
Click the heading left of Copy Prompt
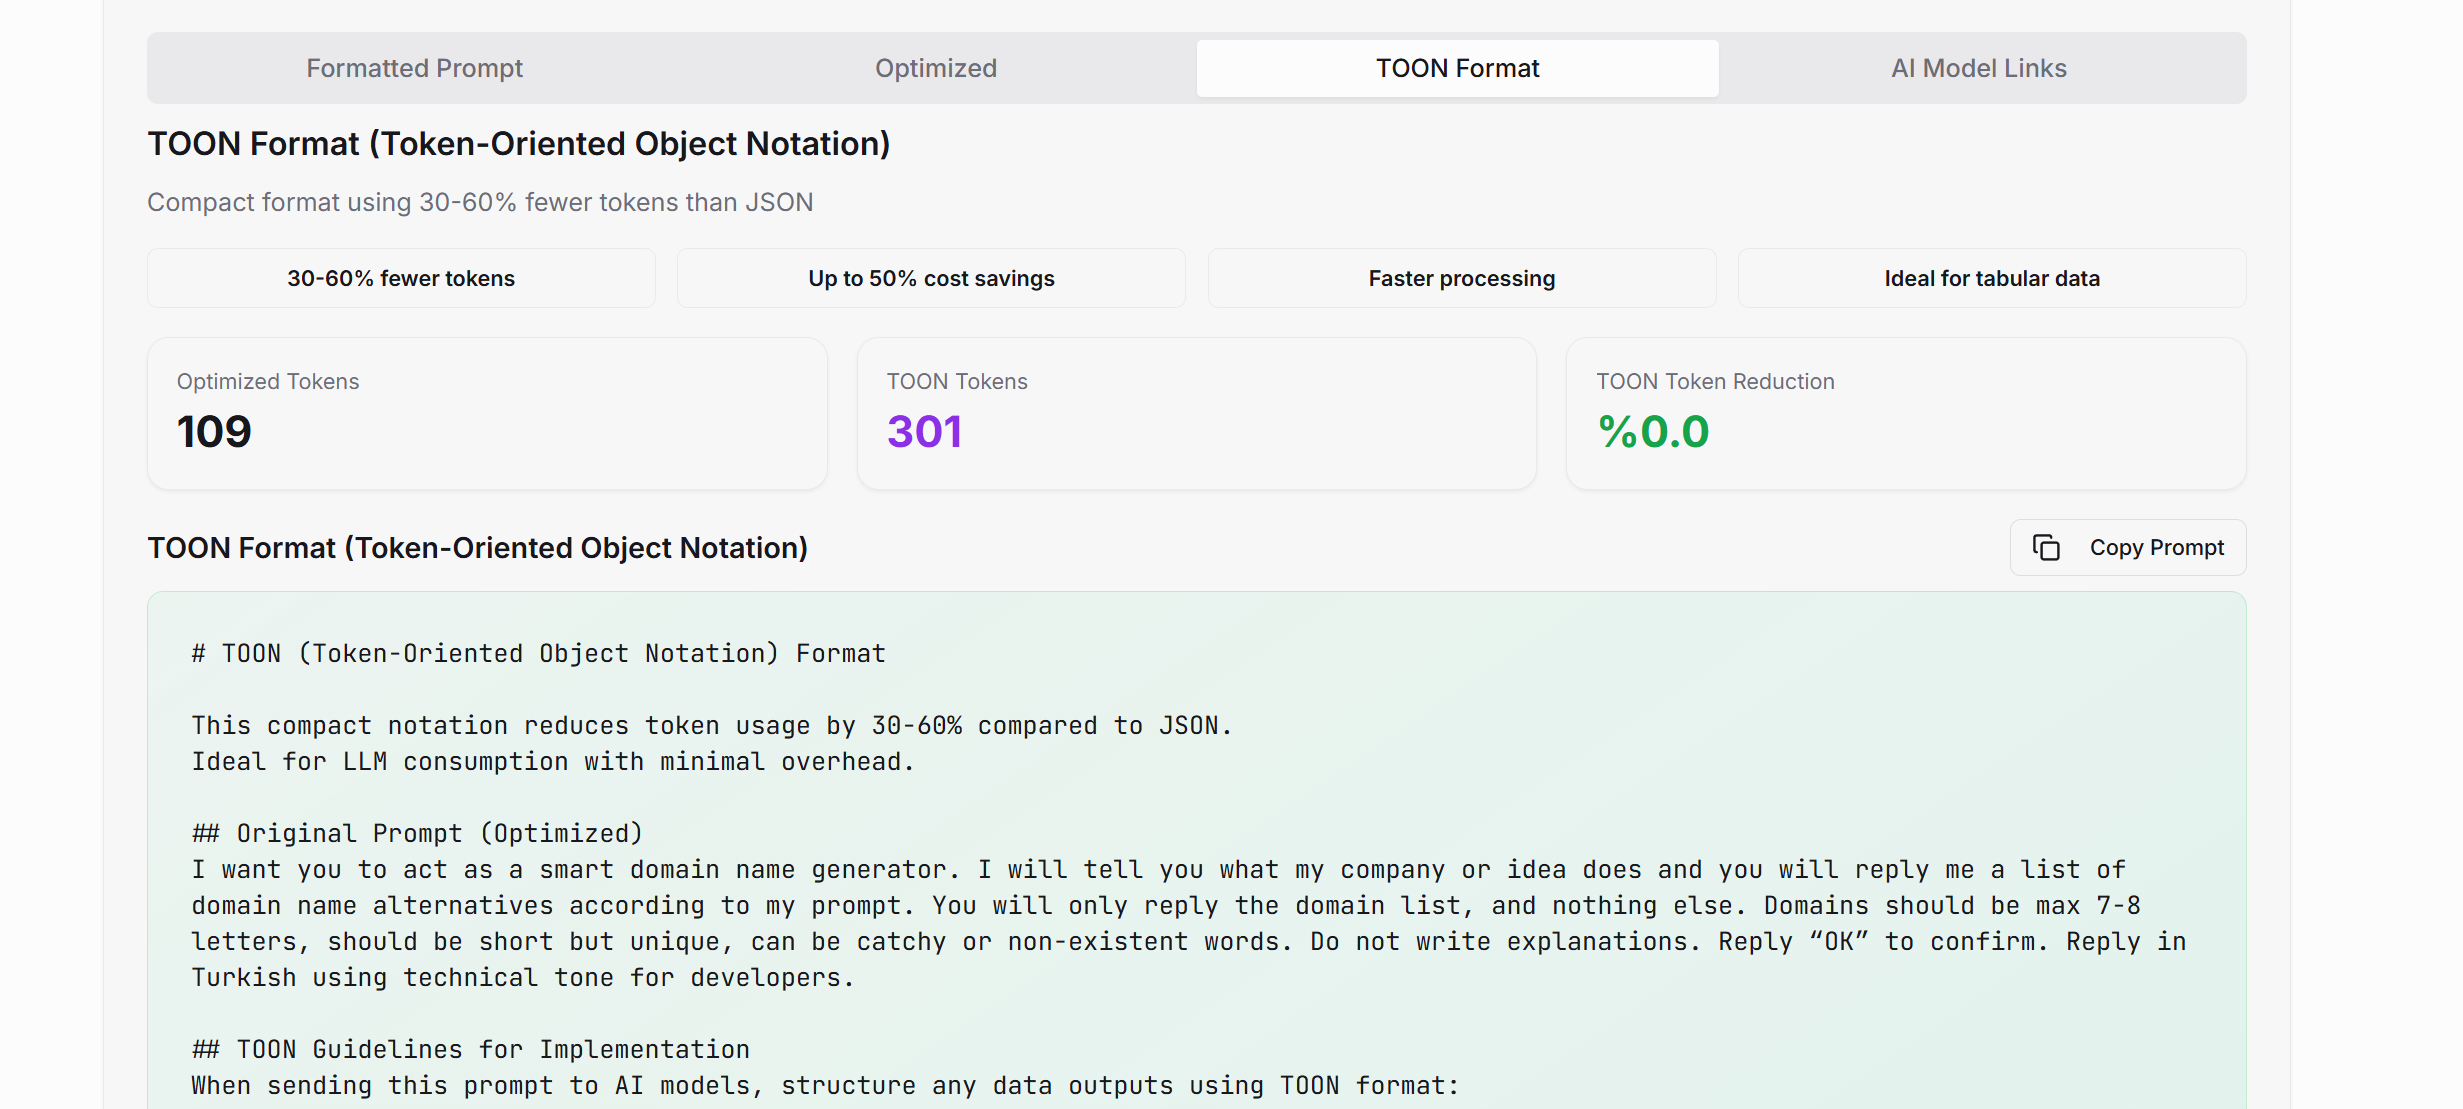(477, 548)
